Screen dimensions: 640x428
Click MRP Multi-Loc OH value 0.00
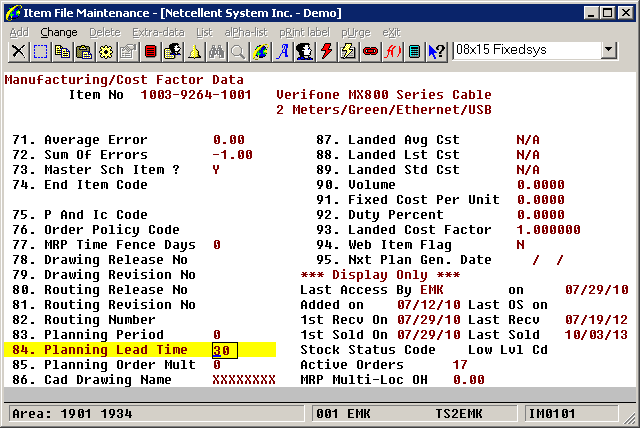point(469,380)
